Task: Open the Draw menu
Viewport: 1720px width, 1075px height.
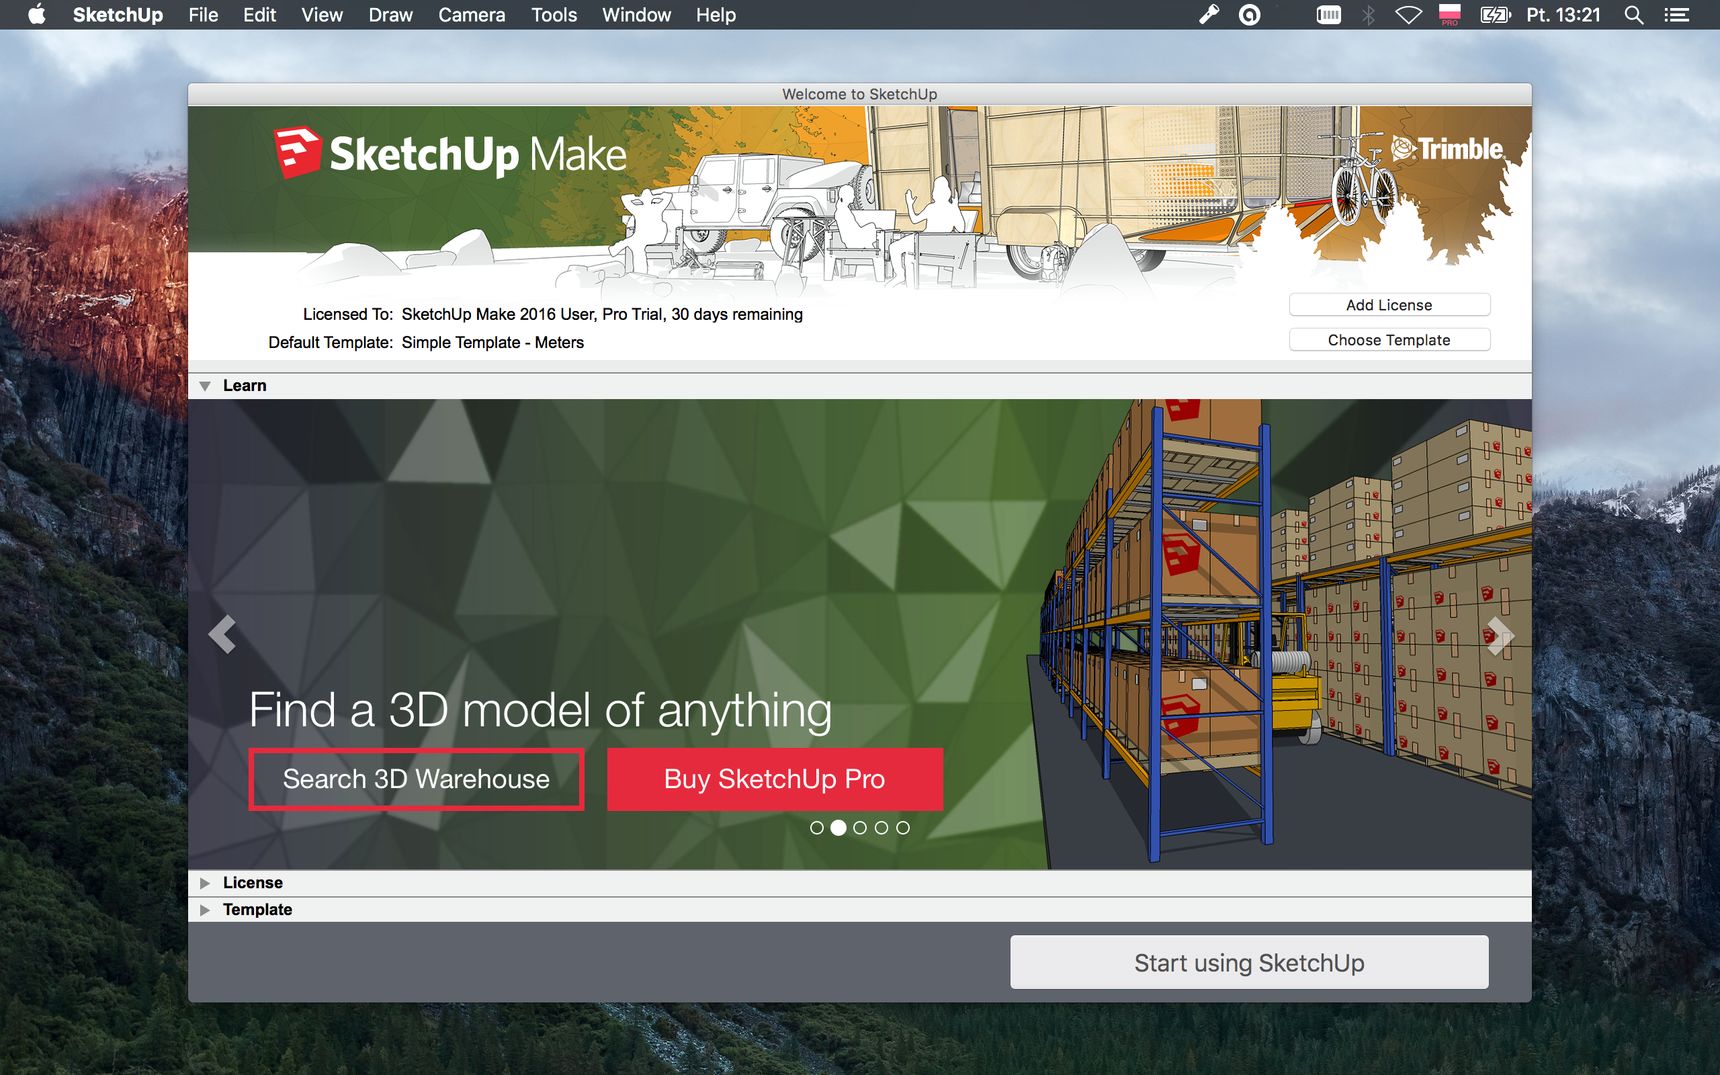Action: point(390,15)
